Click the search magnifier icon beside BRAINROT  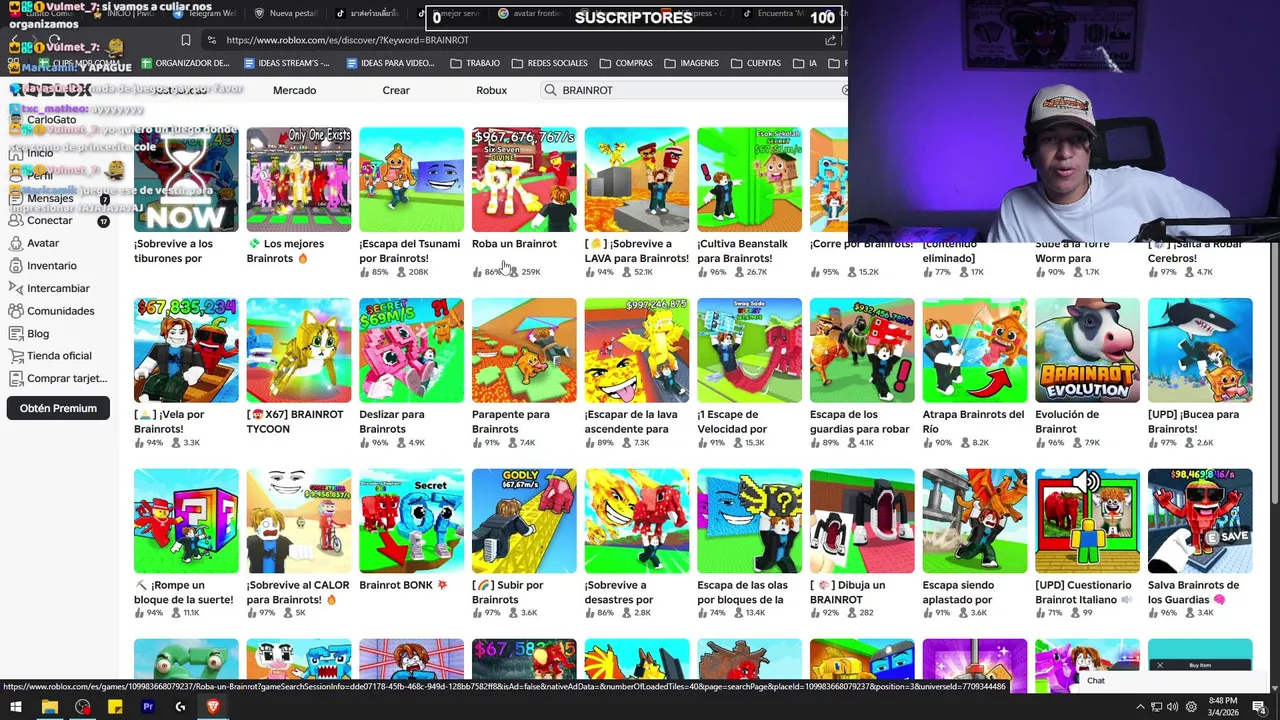pos(550,90)
